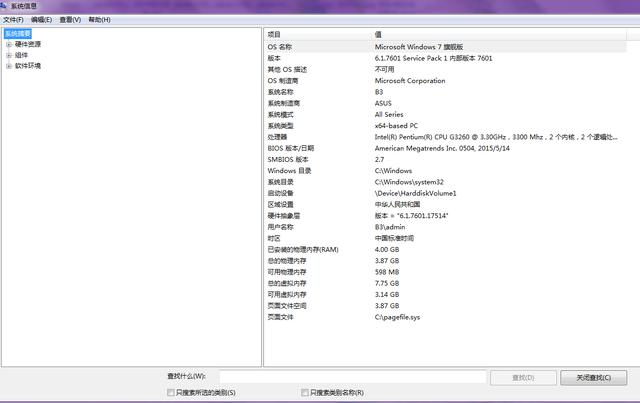Select 硬件资源 in the tree
This screenshot has height=403, width=640.
pyautogui.click(x=28, y=44)
